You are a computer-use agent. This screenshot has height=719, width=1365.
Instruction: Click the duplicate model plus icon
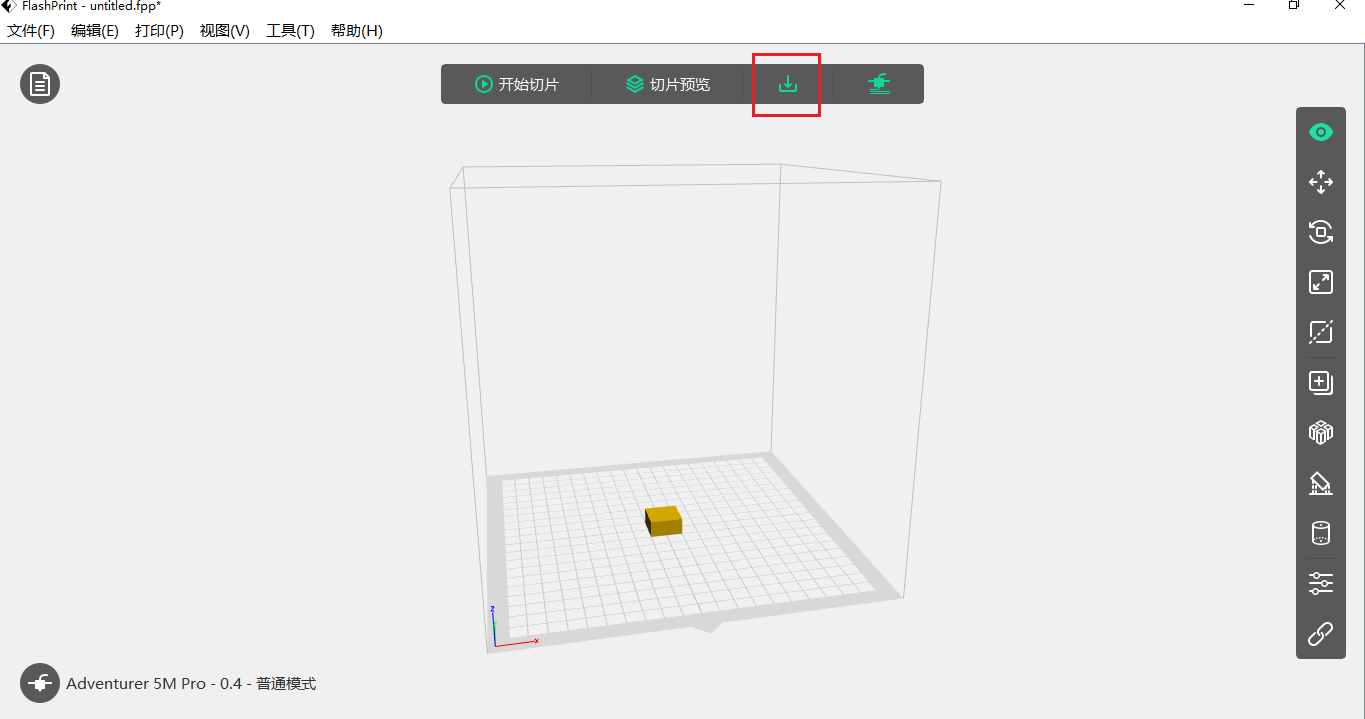click(x=1321, y=382)
